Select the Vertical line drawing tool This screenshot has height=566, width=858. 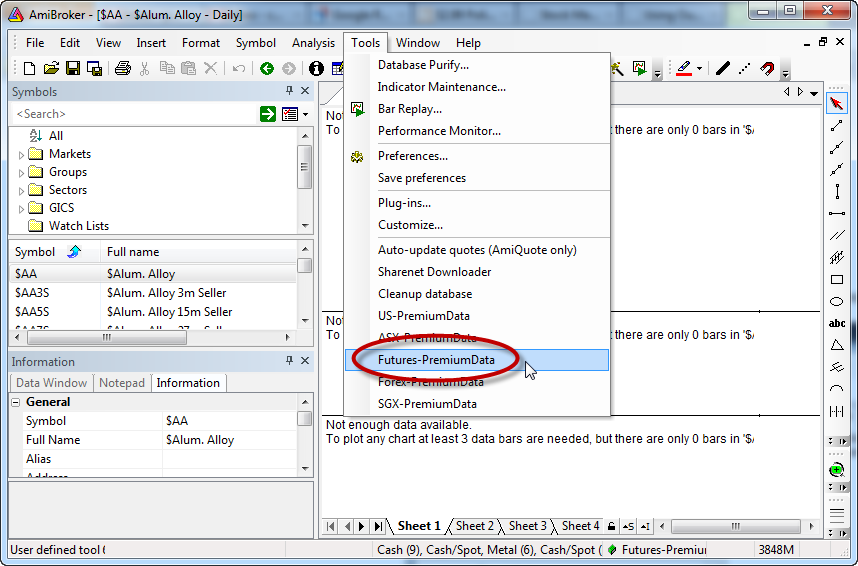coord(837,192)
